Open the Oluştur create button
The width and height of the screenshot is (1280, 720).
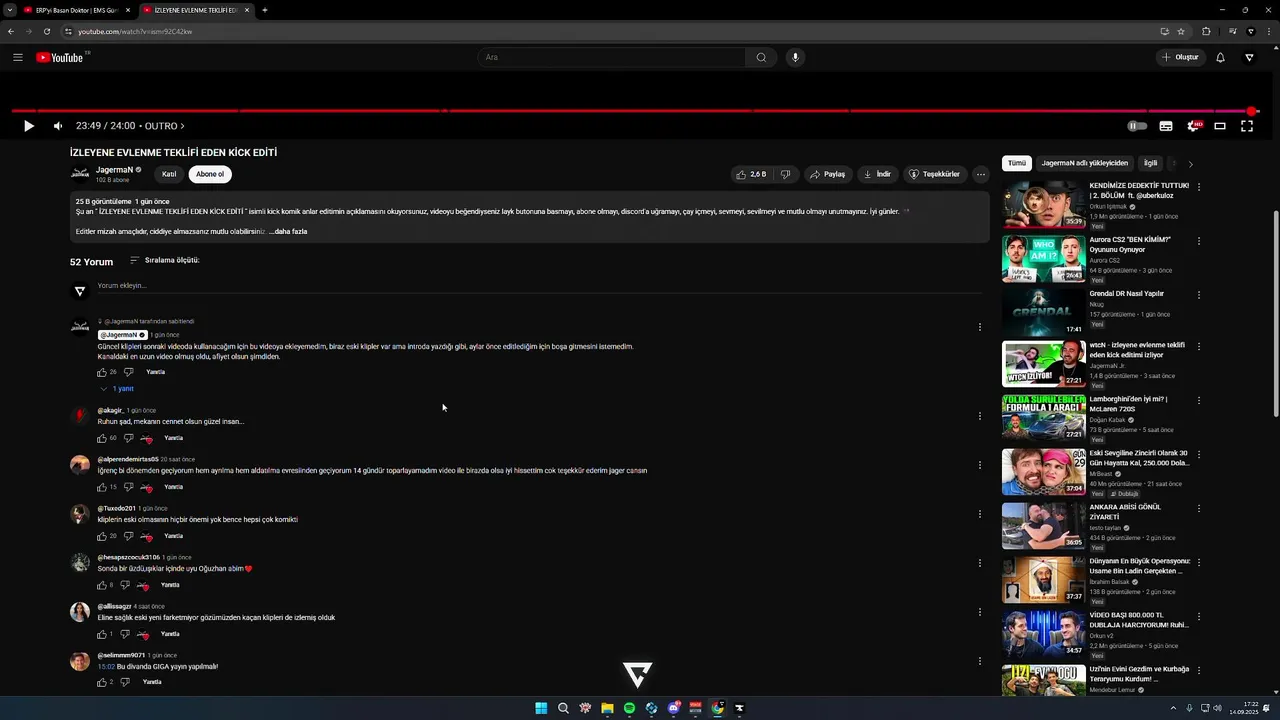(x=1180, y=57)
